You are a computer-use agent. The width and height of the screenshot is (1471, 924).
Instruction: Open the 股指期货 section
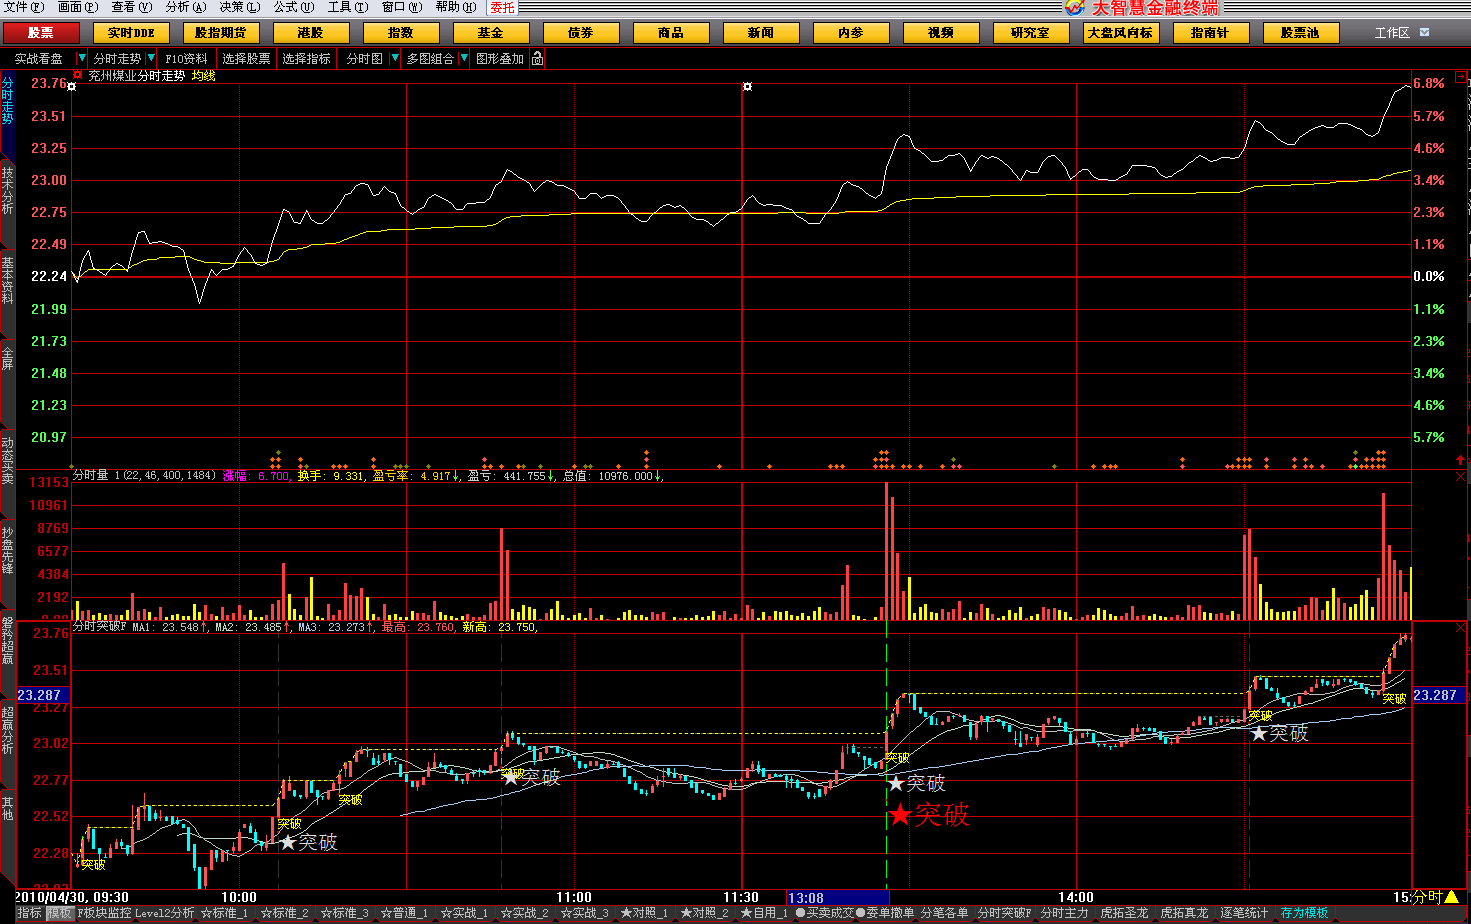tap(221, 33)
